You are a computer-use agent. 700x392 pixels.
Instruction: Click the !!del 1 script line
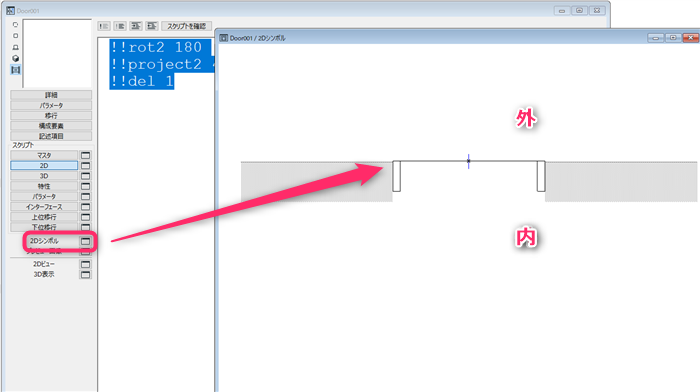coord(142,81)
